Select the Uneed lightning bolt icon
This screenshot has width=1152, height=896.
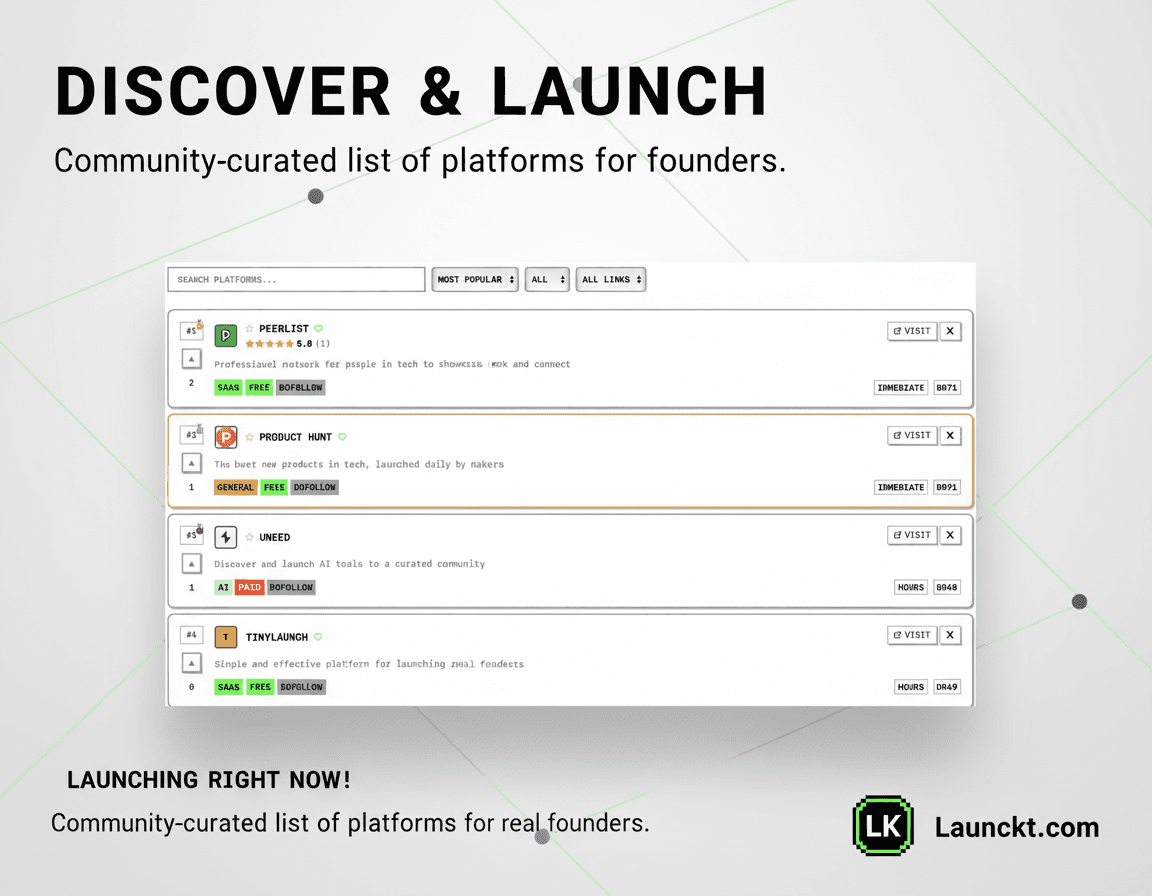(x=225, y=537)
